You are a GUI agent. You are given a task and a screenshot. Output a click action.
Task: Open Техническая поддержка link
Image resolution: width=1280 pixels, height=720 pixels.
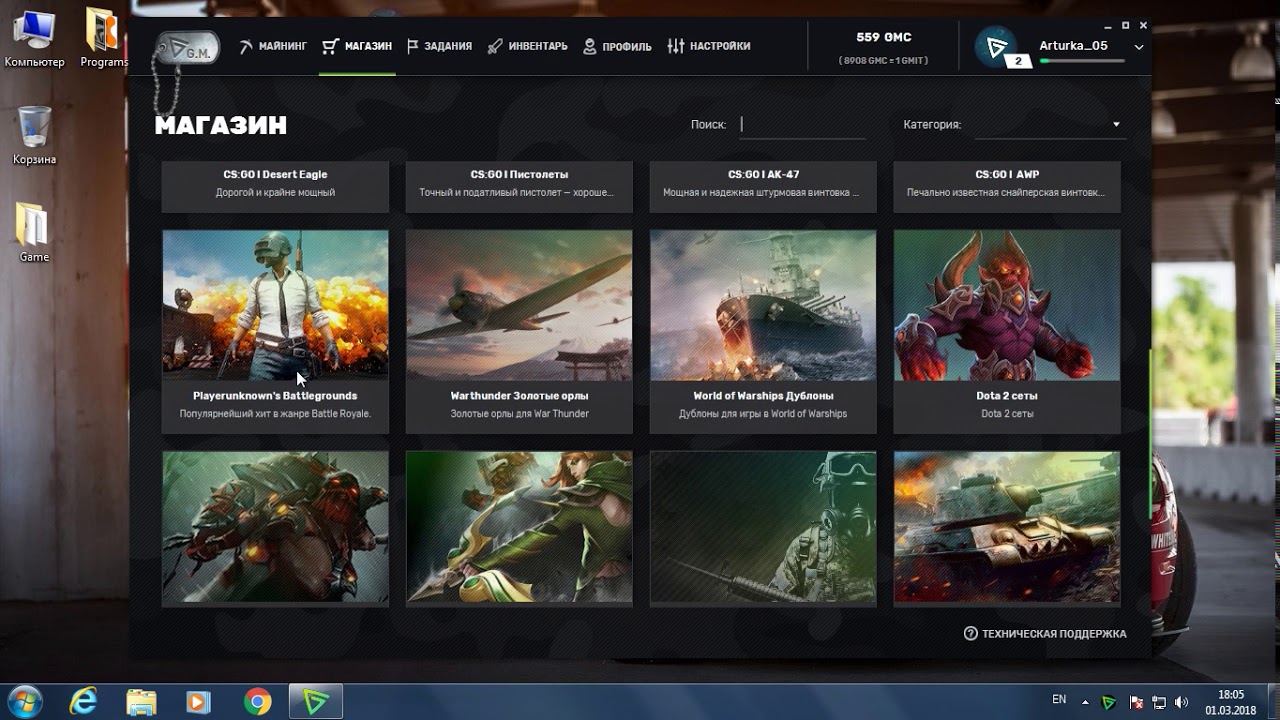(x=1045, y=634)
